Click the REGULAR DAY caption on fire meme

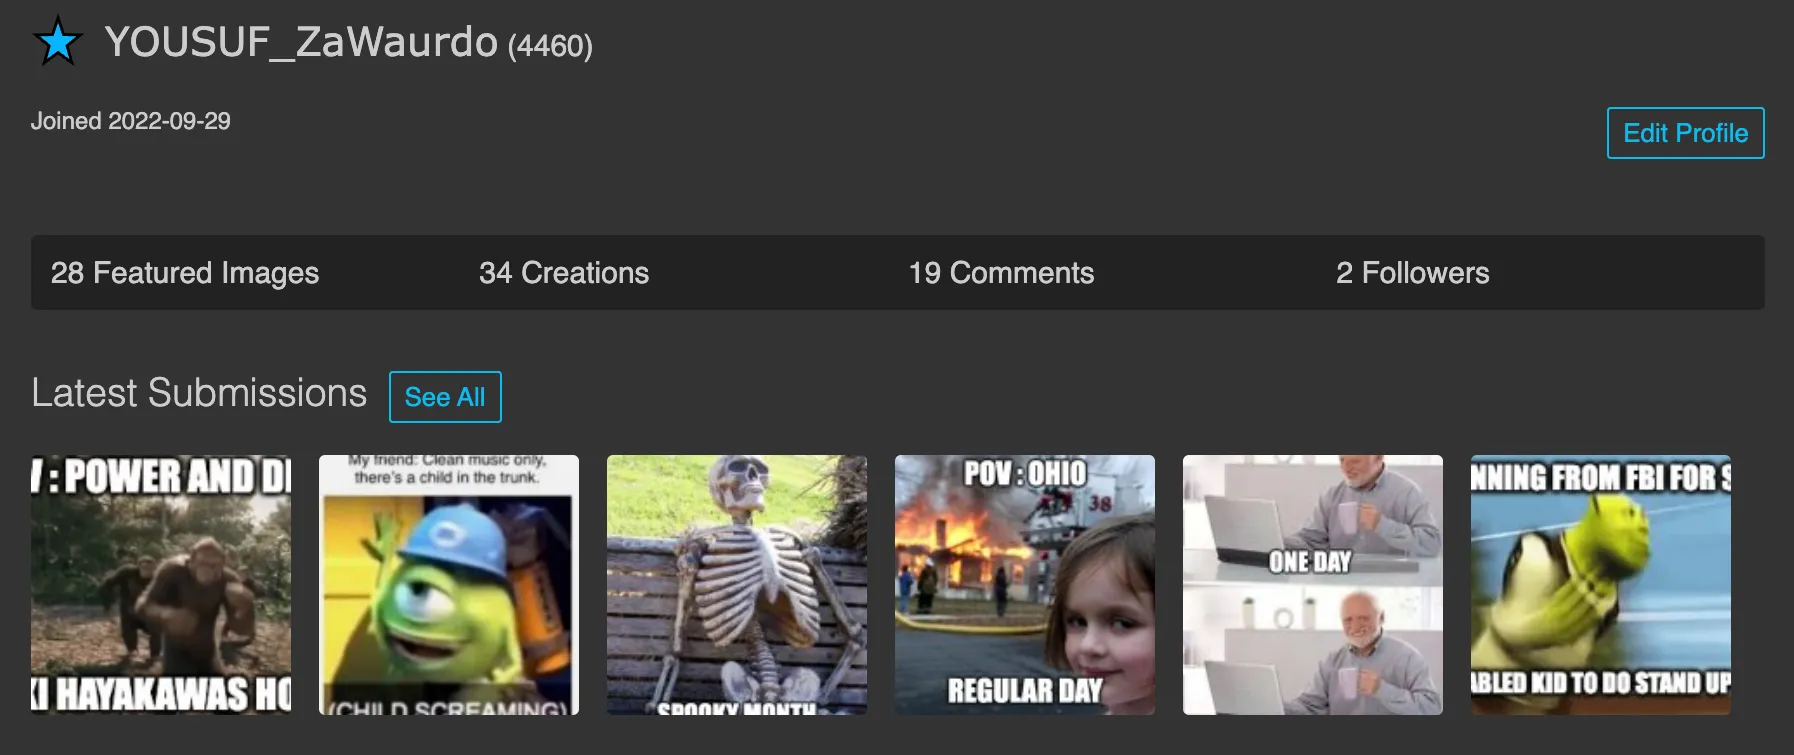coord(1024,690)
